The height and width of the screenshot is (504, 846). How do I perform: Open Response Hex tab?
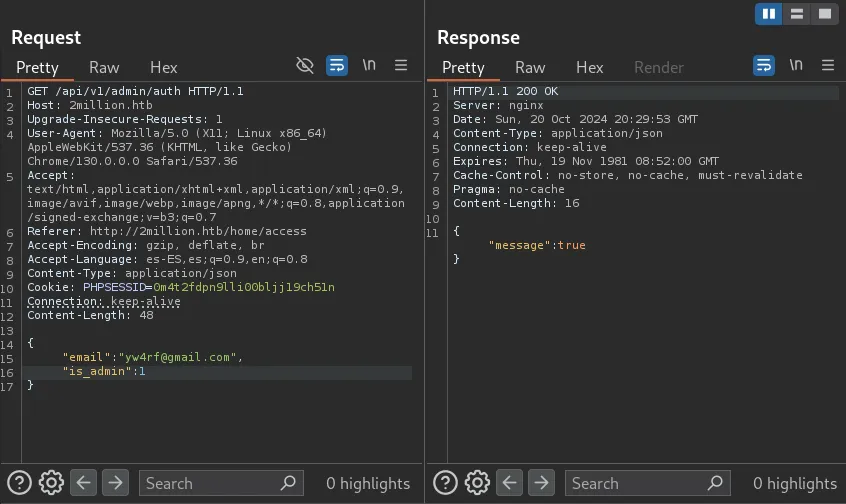(x=589, y=68)
